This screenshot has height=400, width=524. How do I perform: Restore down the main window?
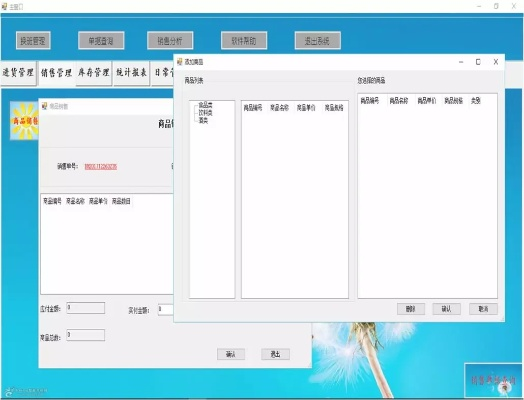point(496,6)
